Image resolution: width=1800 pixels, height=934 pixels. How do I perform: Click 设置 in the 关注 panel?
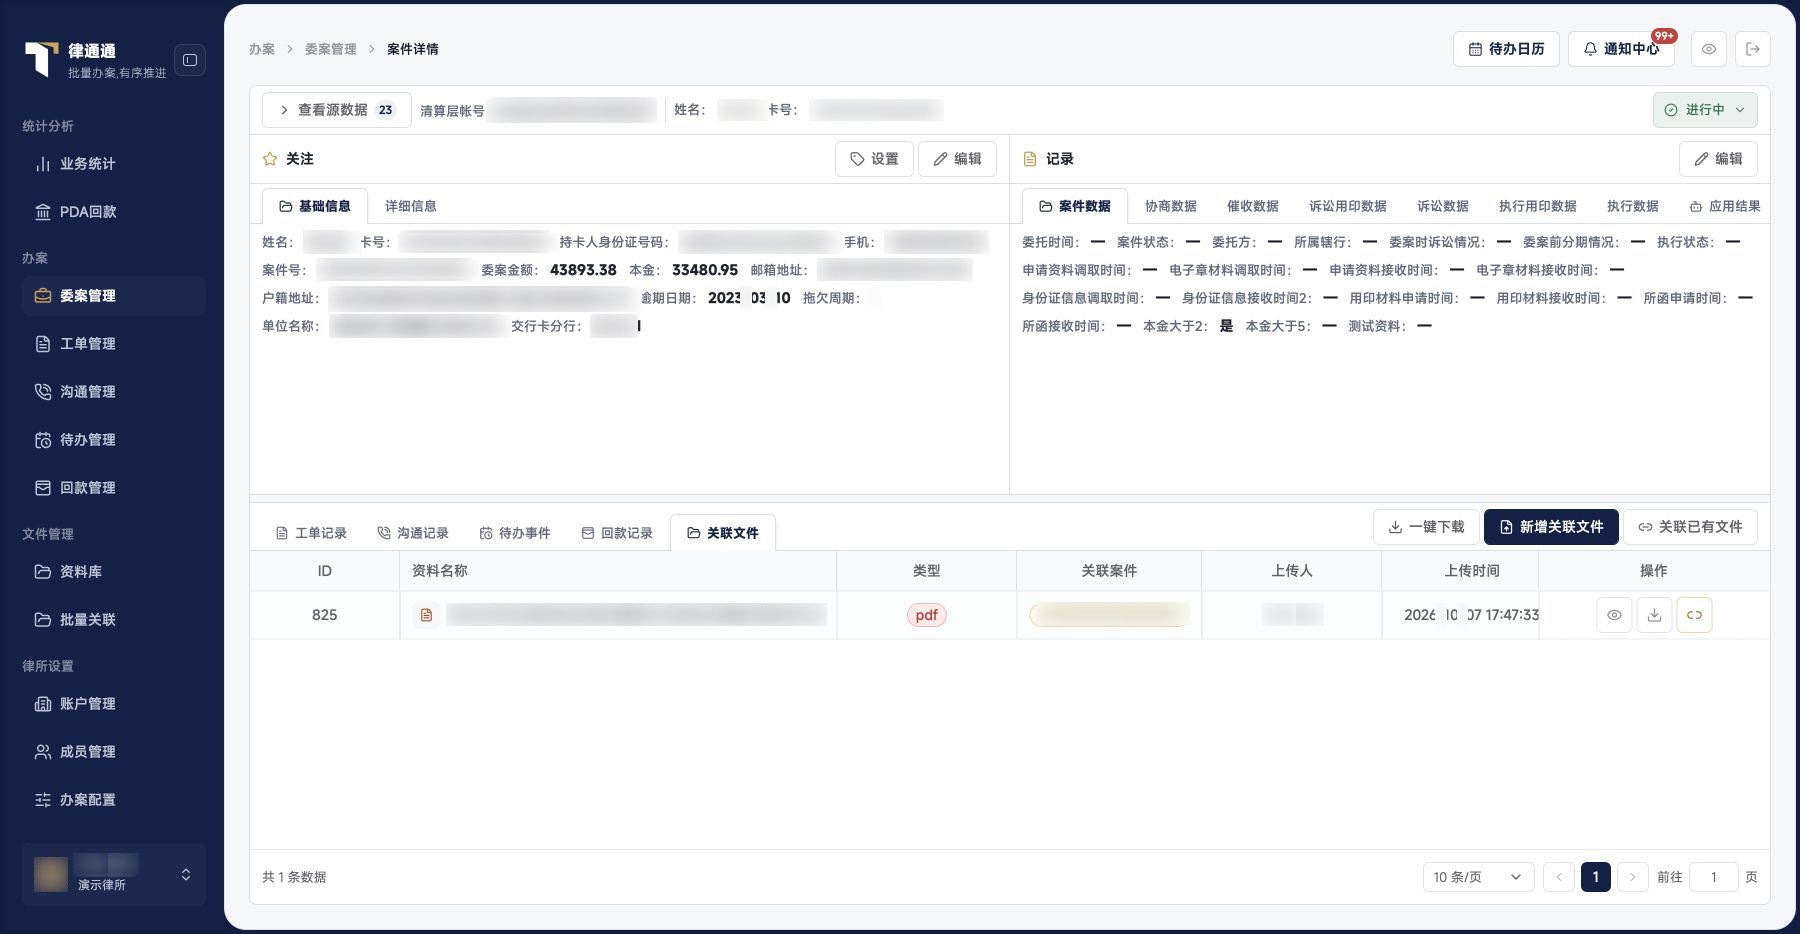(x=874, y=159)
